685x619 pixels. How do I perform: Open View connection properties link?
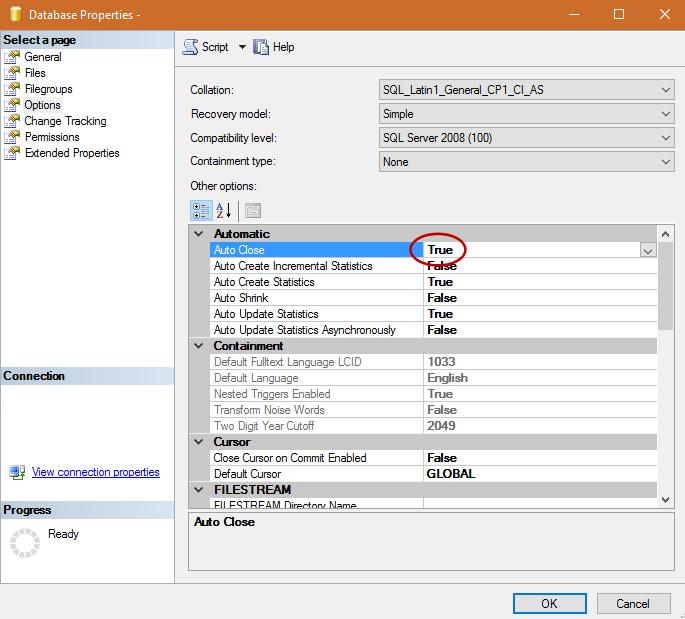(96, 472)
